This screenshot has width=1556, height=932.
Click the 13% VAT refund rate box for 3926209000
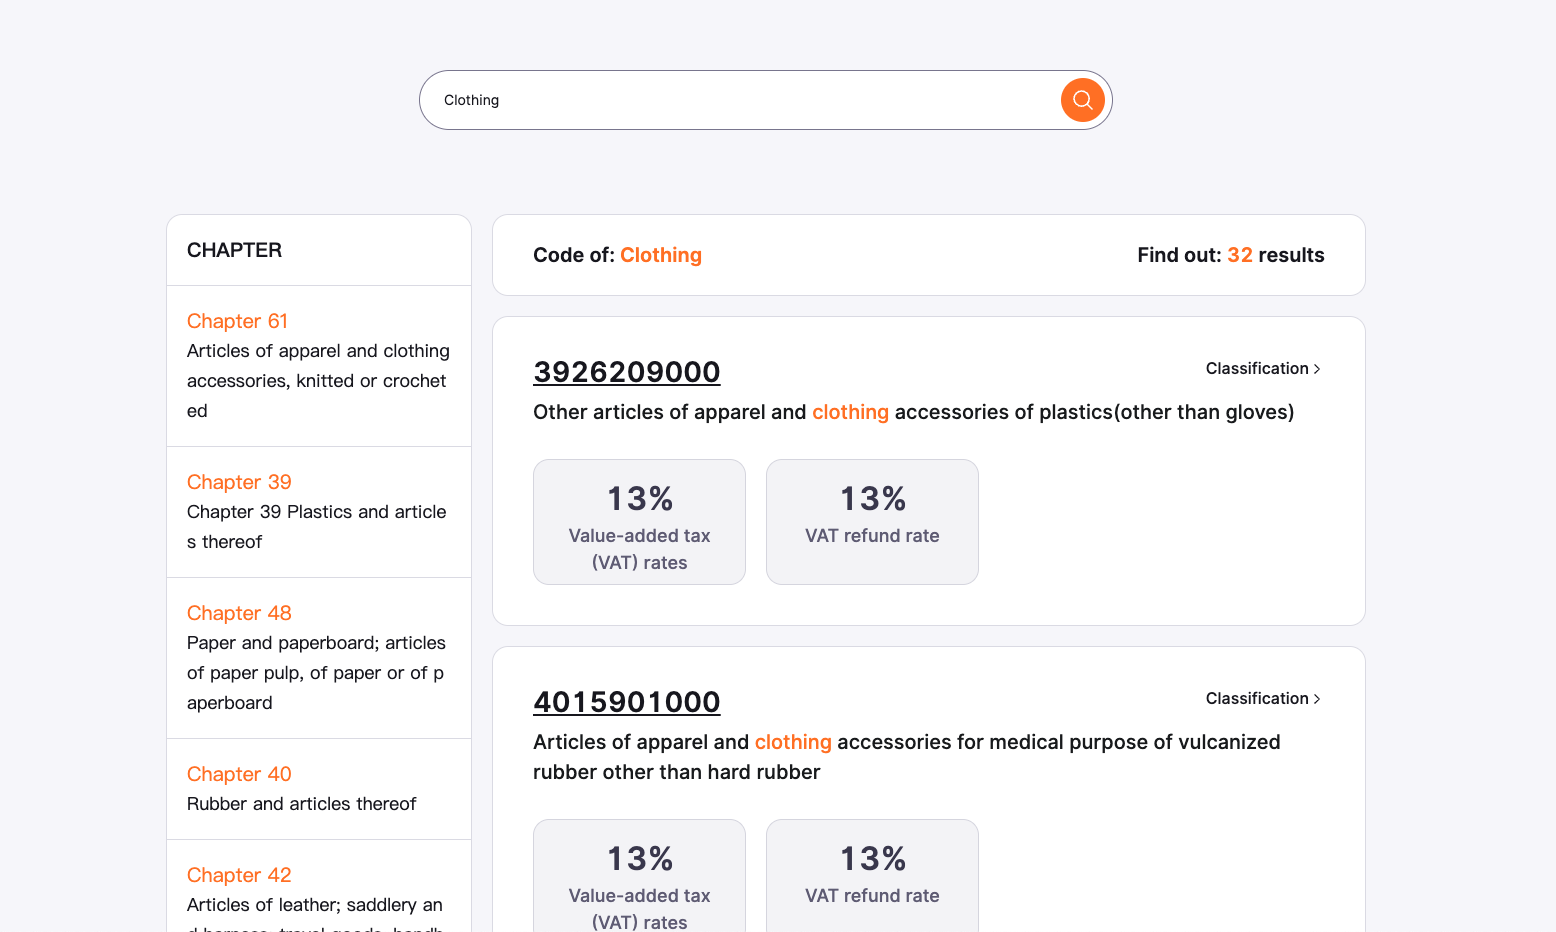click(872, 522)
